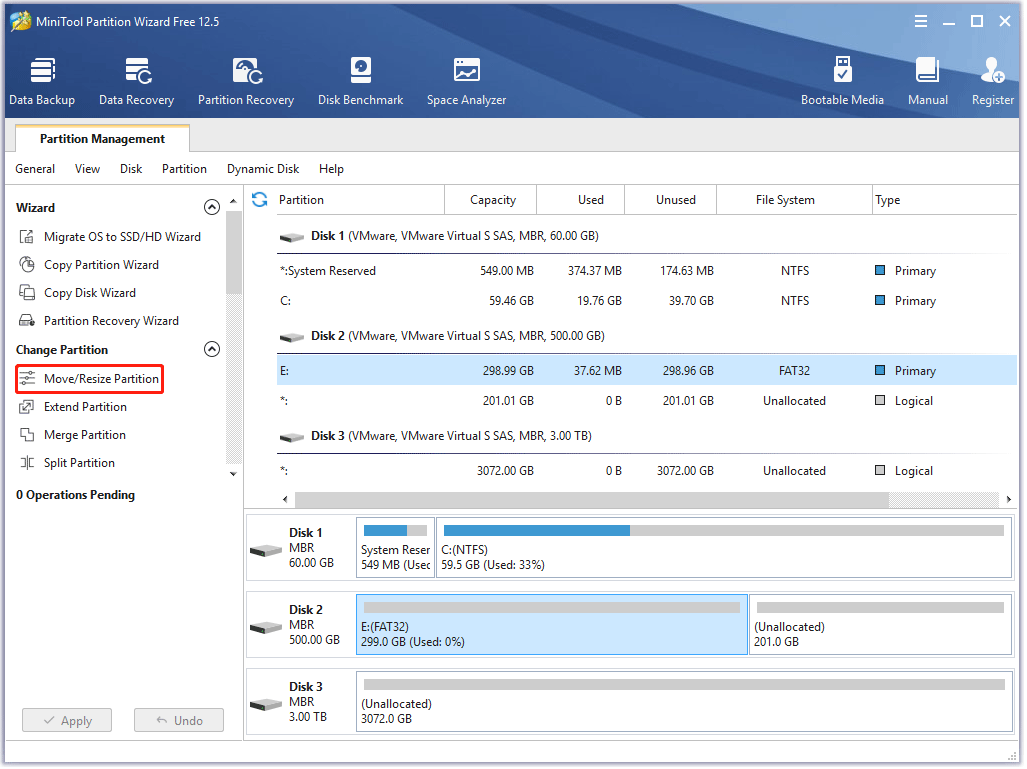Choose Move/Resize Partition
The image size is (1027, 769).
click(x=90, y=380)
